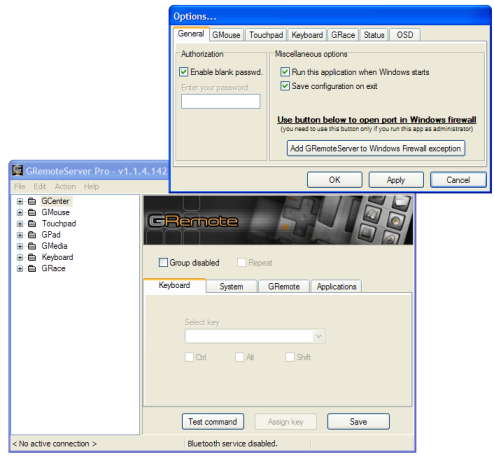Viewport: 494px width, 459px height.
Task: Check the Ctrl modifier checkbox
Action: [189, 357]
